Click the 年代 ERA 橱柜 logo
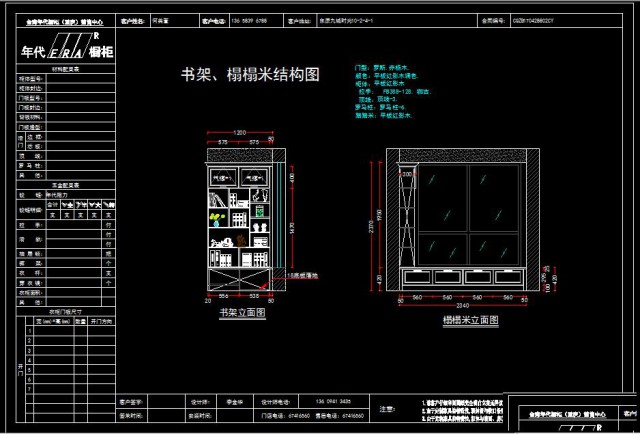The width and height of the screenshot is (640, 434). point(66,46)
